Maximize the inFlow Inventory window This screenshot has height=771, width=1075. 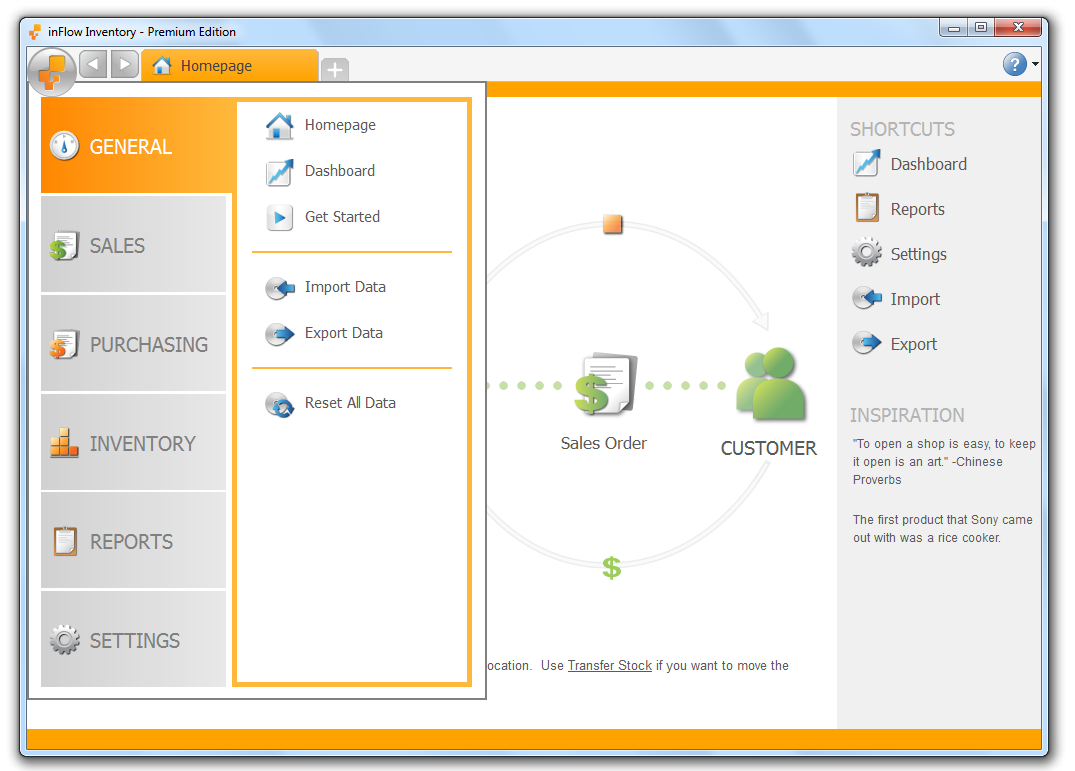tap(980, 28)
